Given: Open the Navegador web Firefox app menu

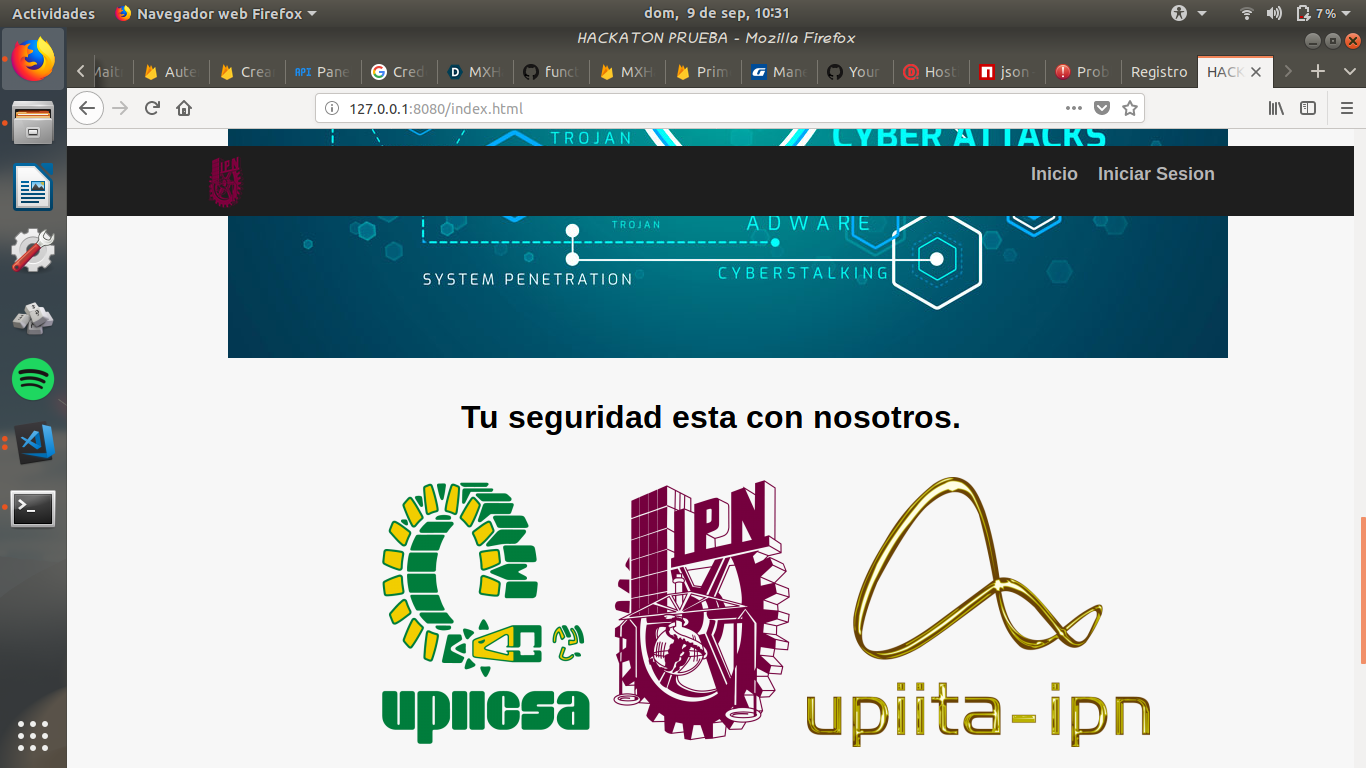Looking at the screenshot, I should [x=215, y=13].
